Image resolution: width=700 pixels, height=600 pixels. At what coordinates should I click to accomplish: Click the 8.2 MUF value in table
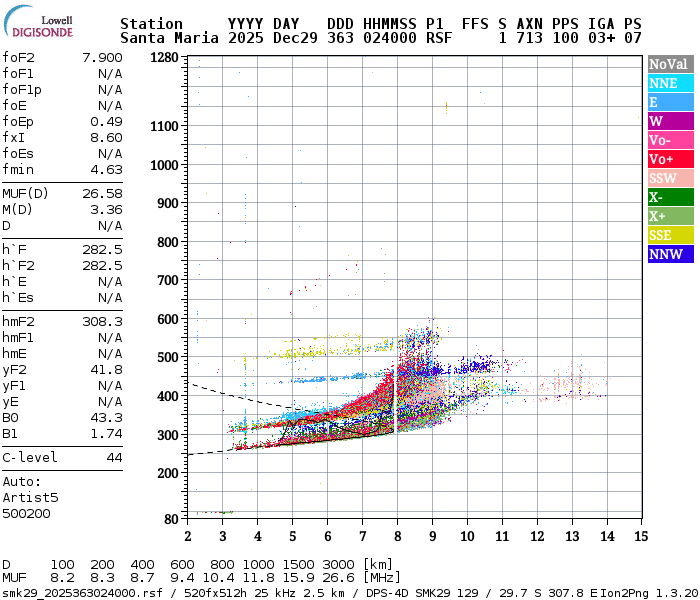[x=62, y=578]
